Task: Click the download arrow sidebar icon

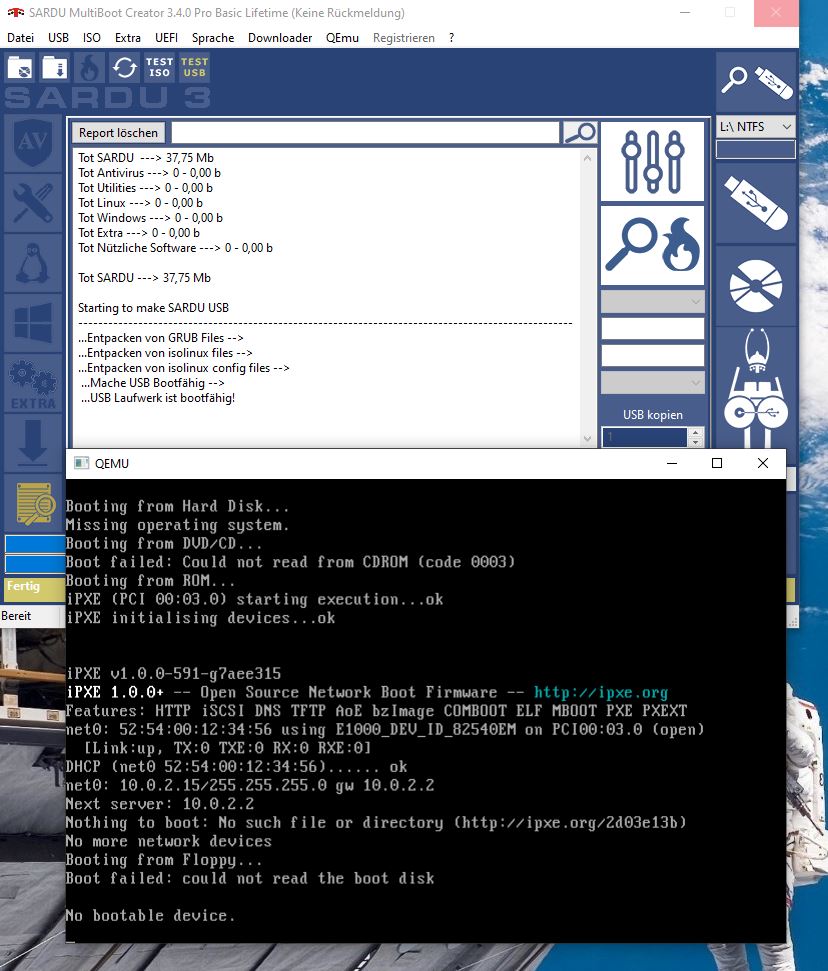Action: point(33,443)
